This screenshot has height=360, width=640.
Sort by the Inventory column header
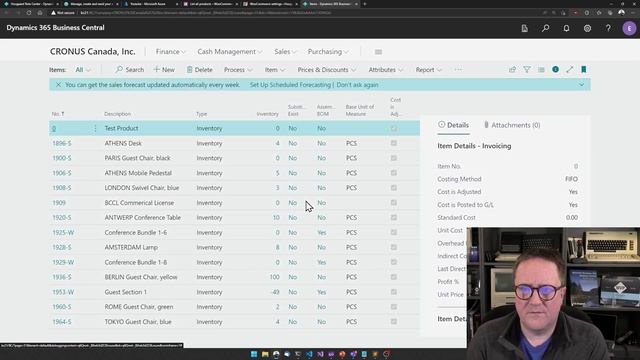coord(267,114)
